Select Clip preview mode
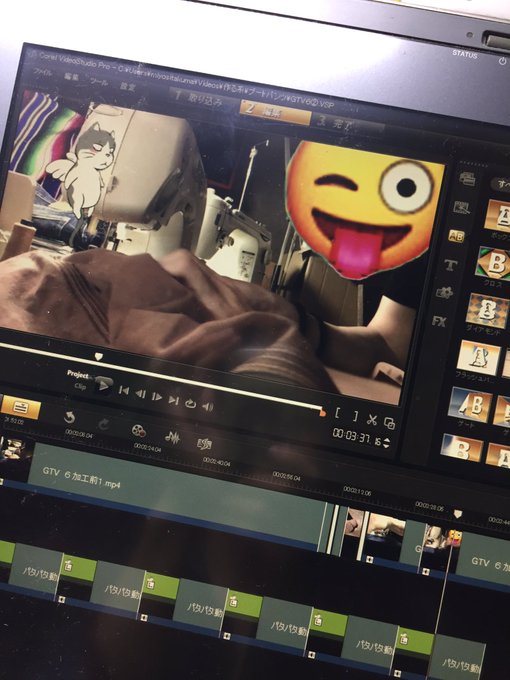This screenshot has width=510, height=680. click(x=80, y=386)
